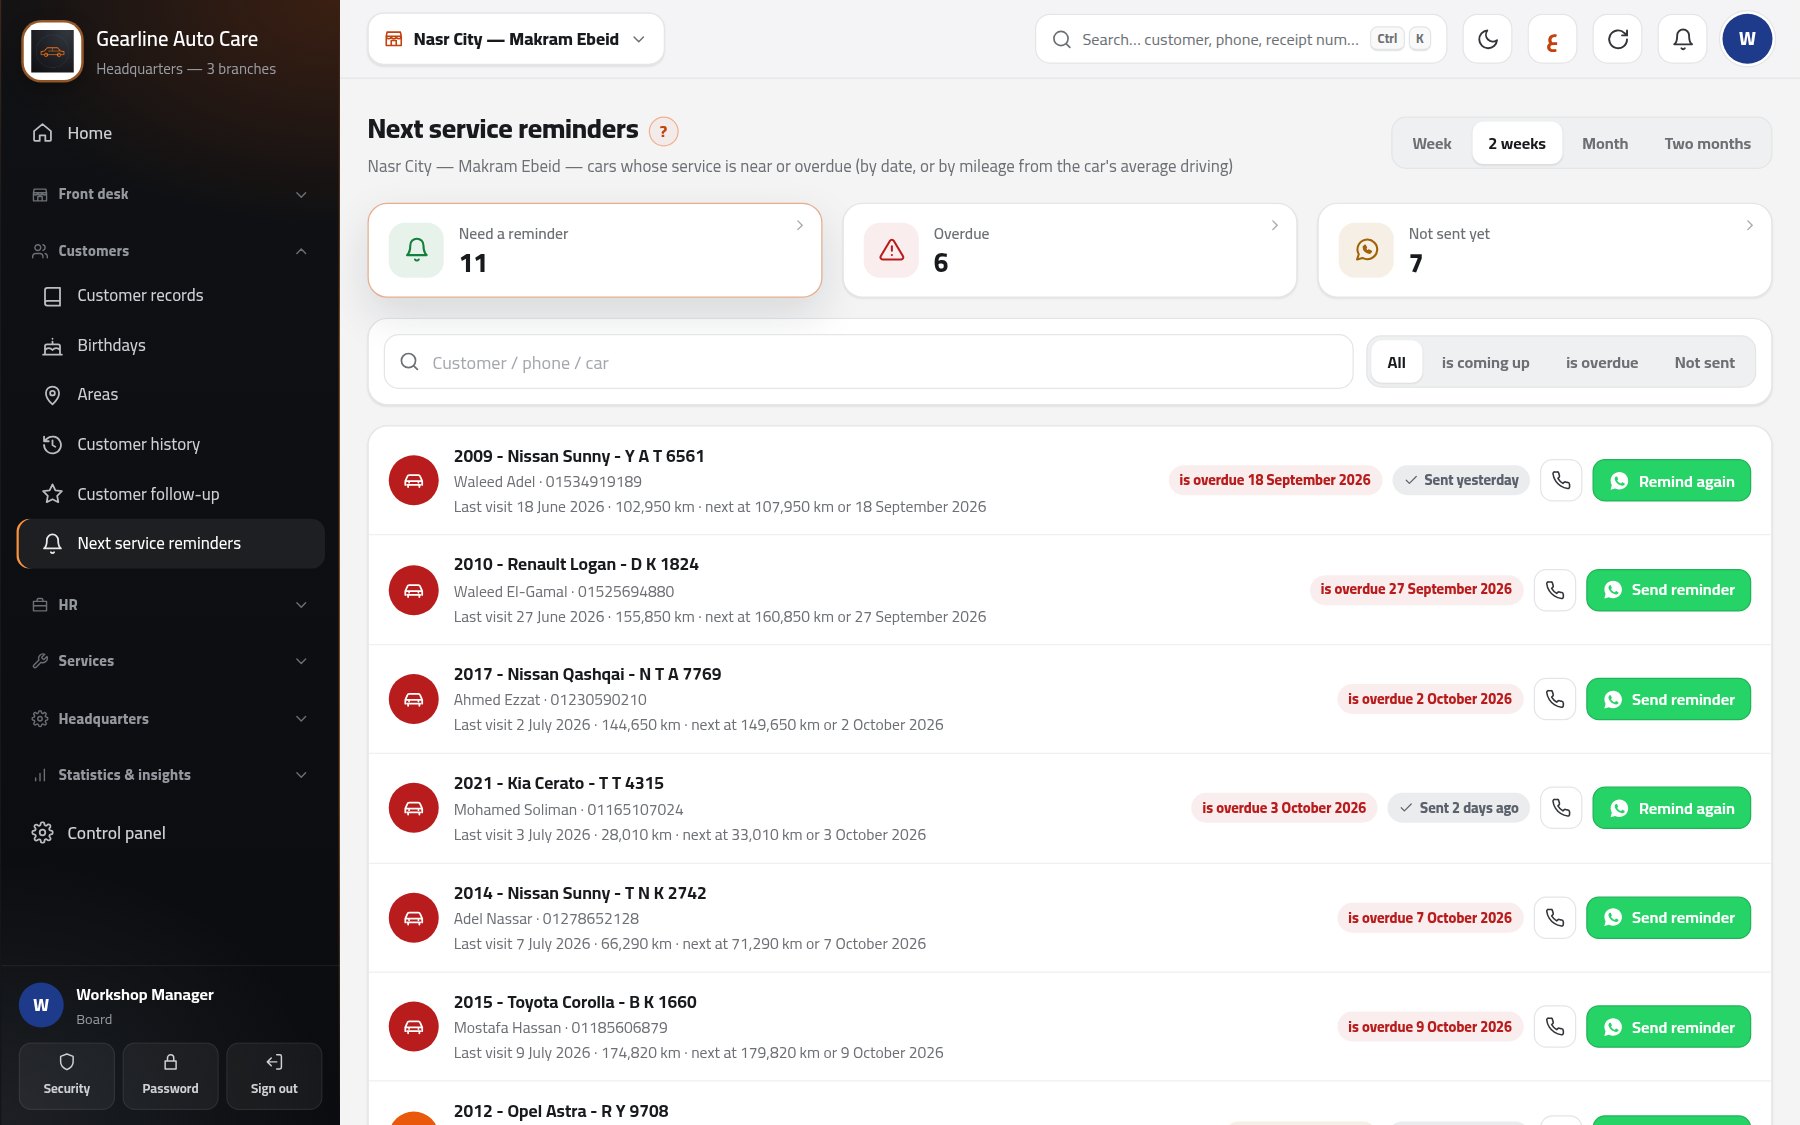Viewport: 1800px width, 1125px height.
Task: Send reminder for Toyota Corolla B K 1660
Action: (x=1668, y=1027)
